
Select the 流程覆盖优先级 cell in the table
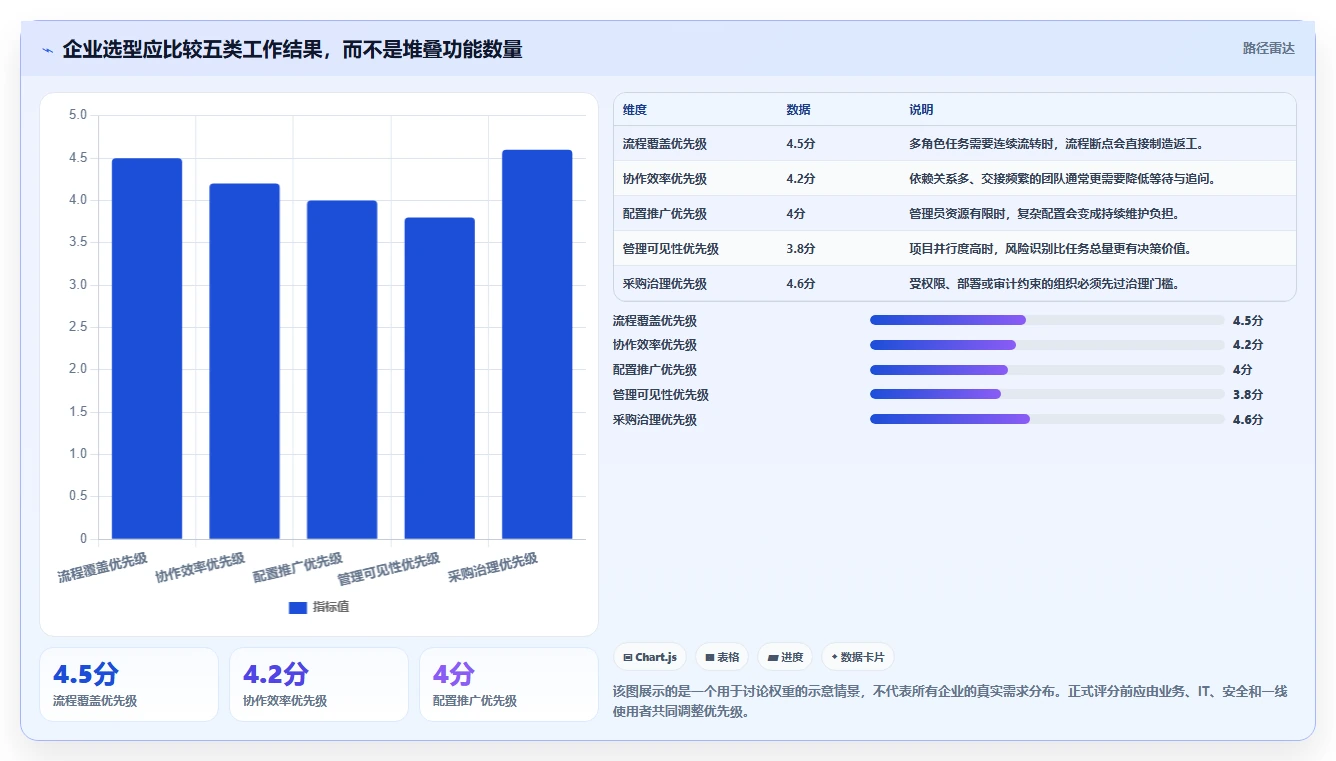tap(665, 144)
